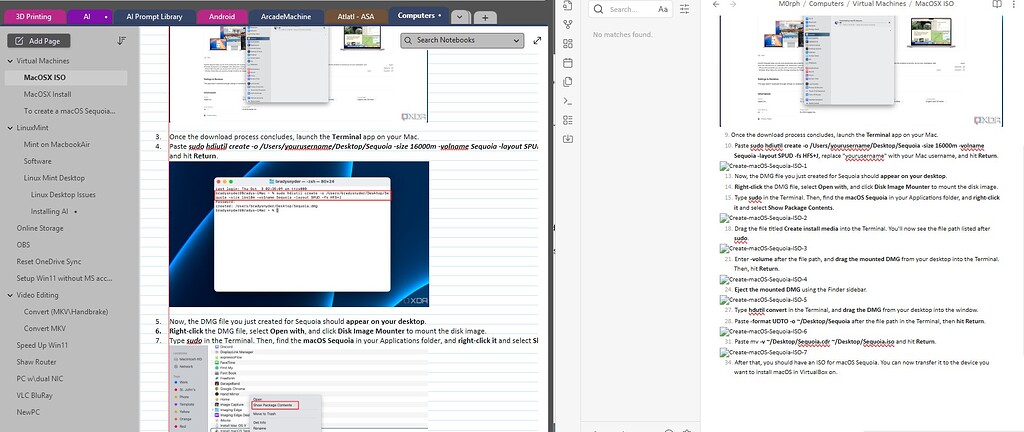The image size is (1024, 432).
Task: Switch to the ArcadeMachine section tab
Action: [286, 17]
